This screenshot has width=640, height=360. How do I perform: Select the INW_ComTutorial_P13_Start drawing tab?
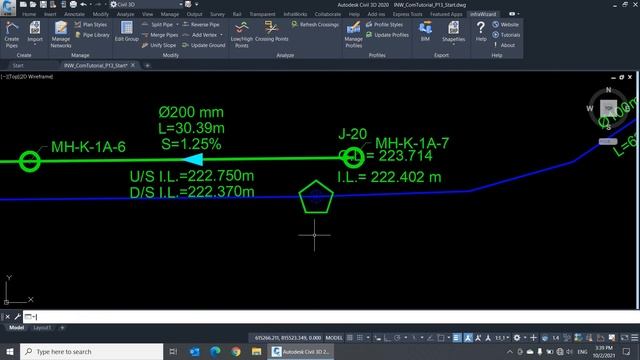click(x=96, y=65)
